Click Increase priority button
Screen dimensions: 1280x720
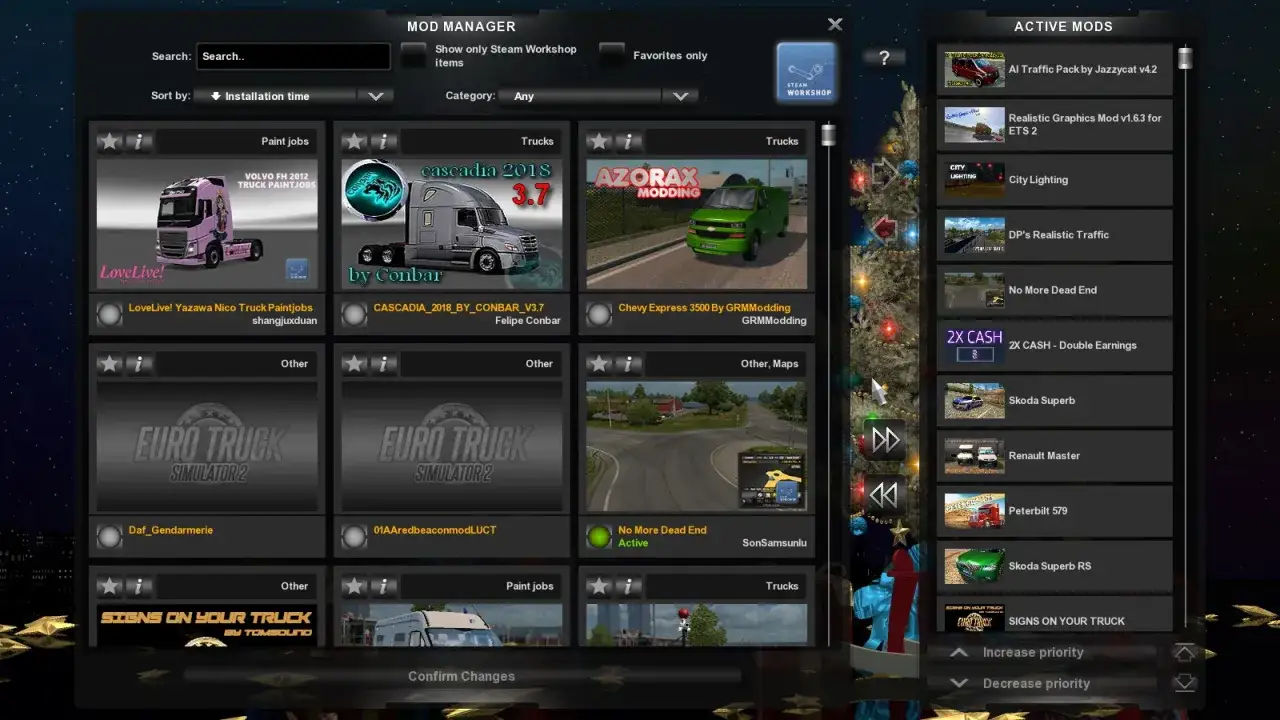pos(1042,652)
